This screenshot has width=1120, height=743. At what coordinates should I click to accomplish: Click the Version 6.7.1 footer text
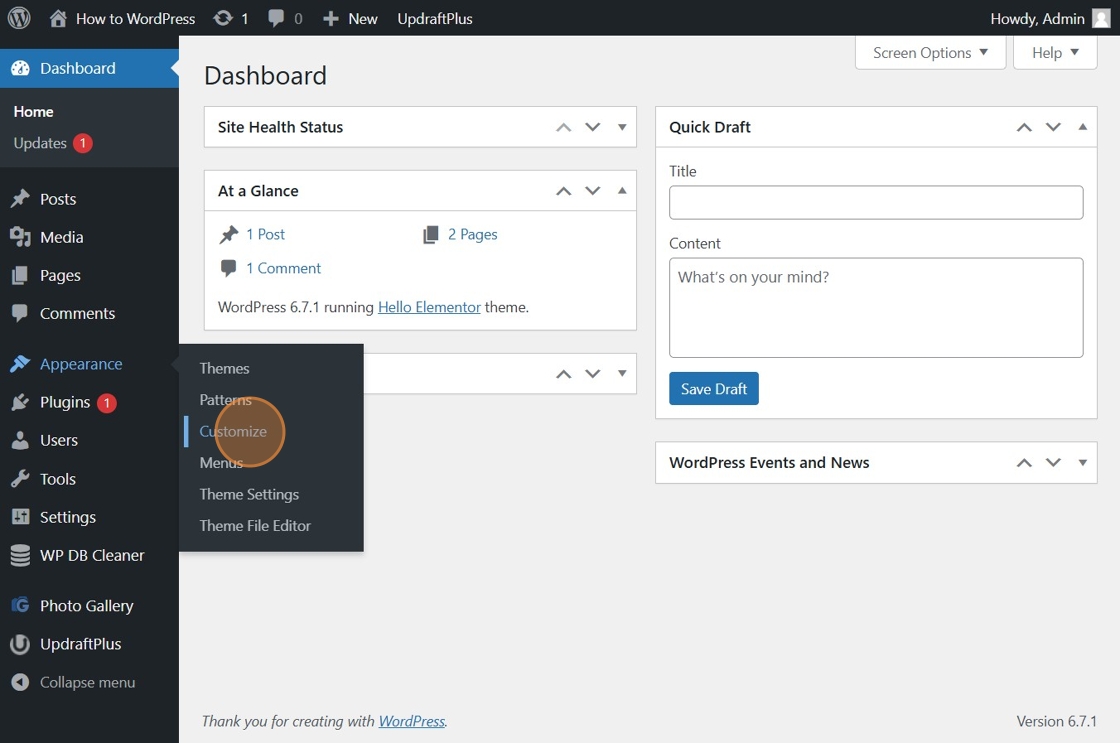(x=1056, y=721)
